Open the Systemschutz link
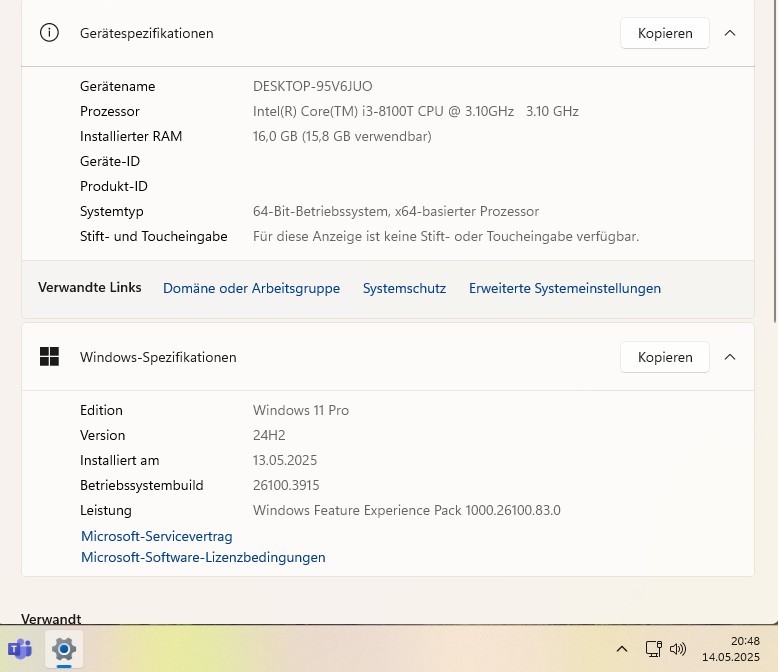This screenshot has width=778, height=672. 404,288
